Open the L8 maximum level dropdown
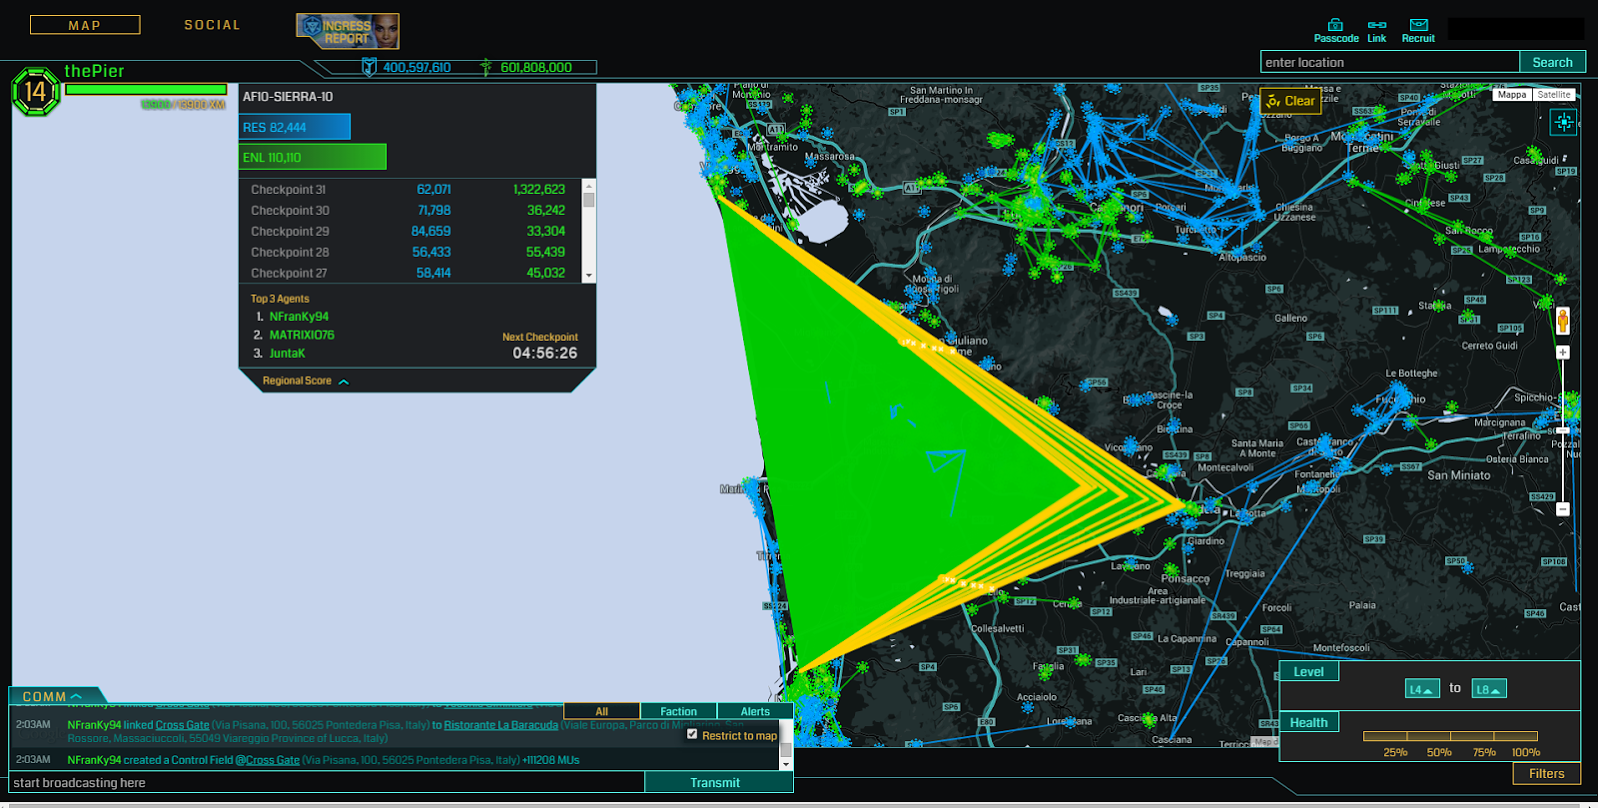This screenshot has height=808, width=1598. point(1489,689)
